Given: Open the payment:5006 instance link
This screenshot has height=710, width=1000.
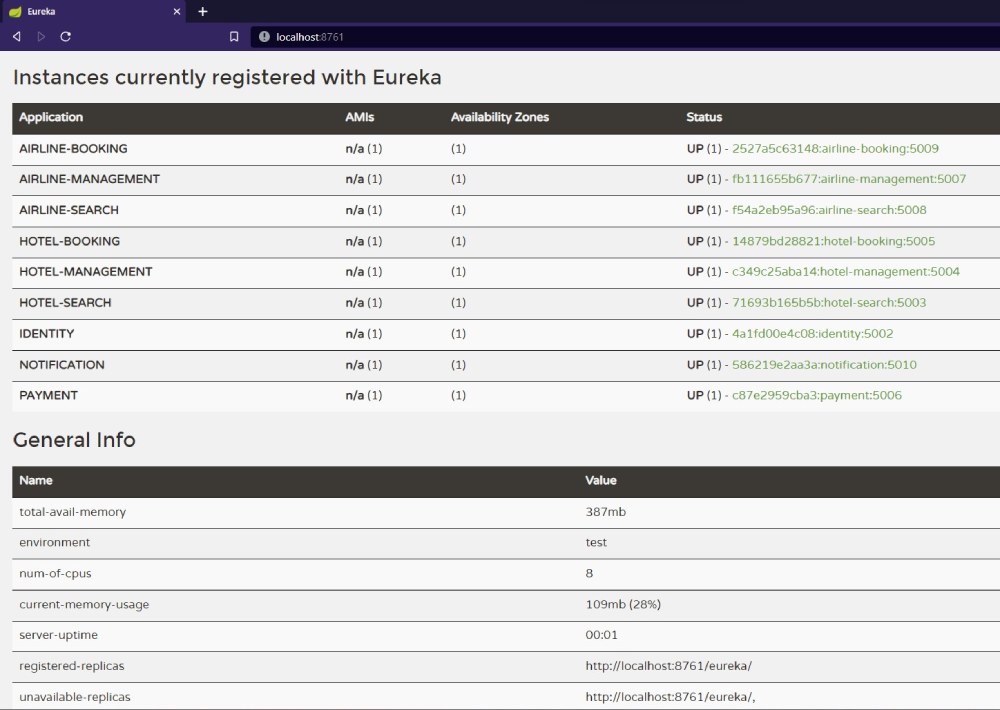Looking at the screenshot, I should [x=816, y=396].
